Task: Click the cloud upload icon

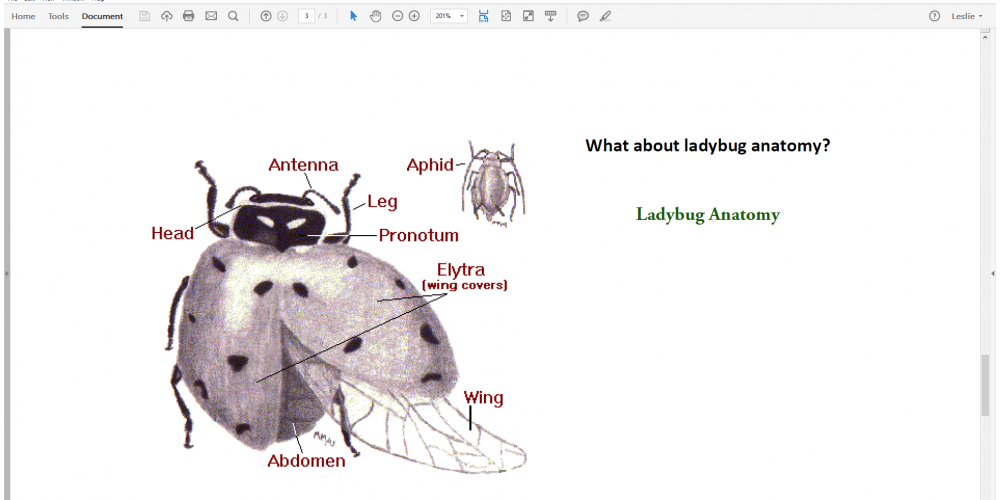Action: 167,16
